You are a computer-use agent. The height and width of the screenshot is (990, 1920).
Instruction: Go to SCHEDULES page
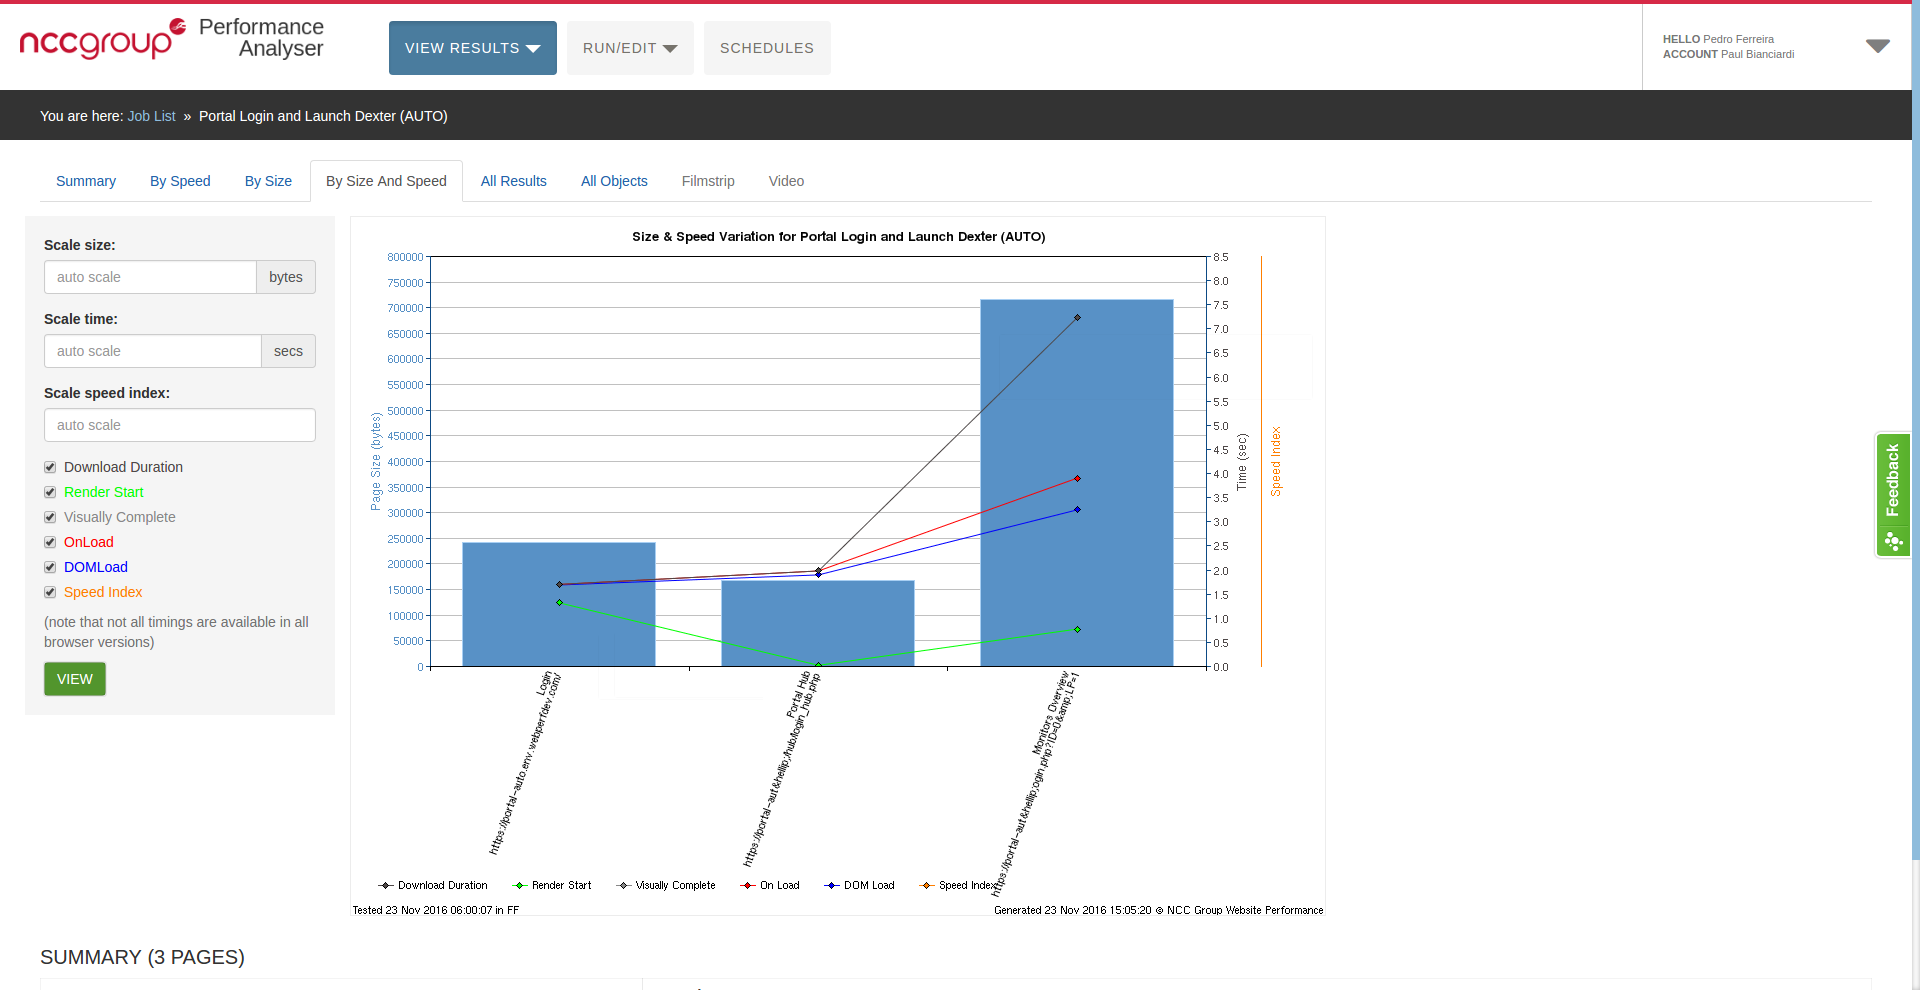tap(767, 48)
